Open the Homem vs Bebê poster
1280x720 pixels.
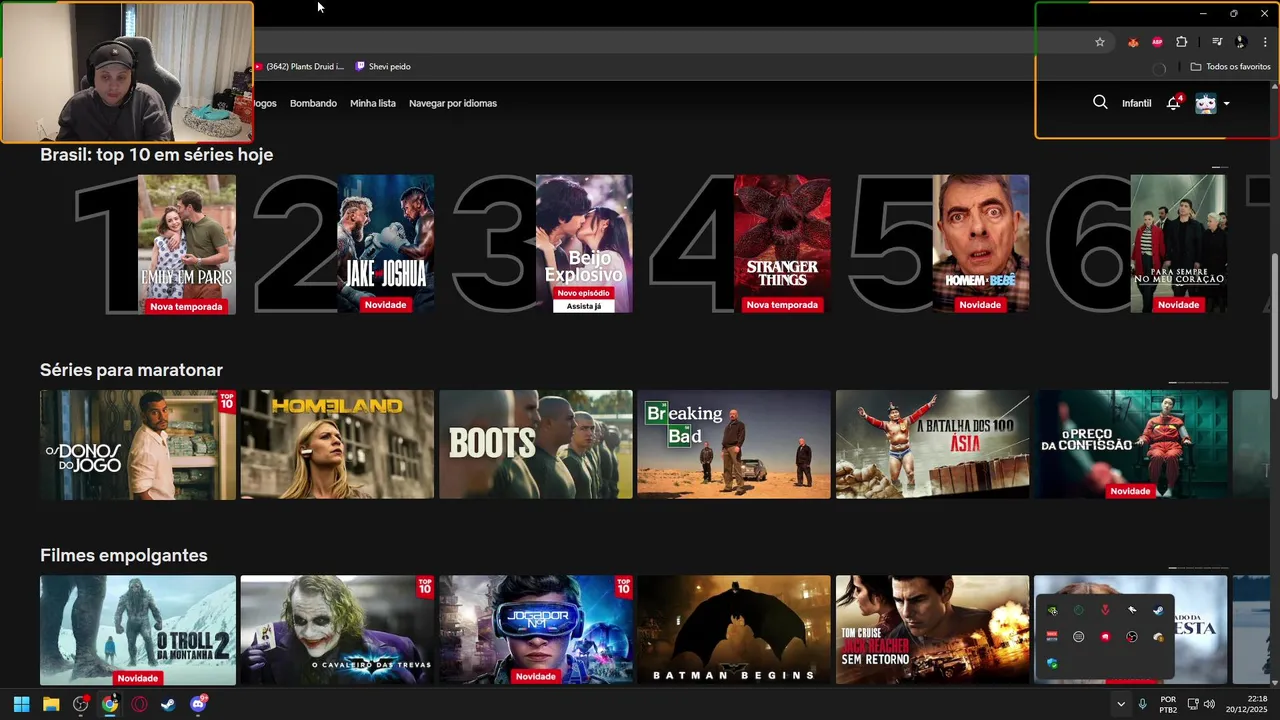[980, 244]
